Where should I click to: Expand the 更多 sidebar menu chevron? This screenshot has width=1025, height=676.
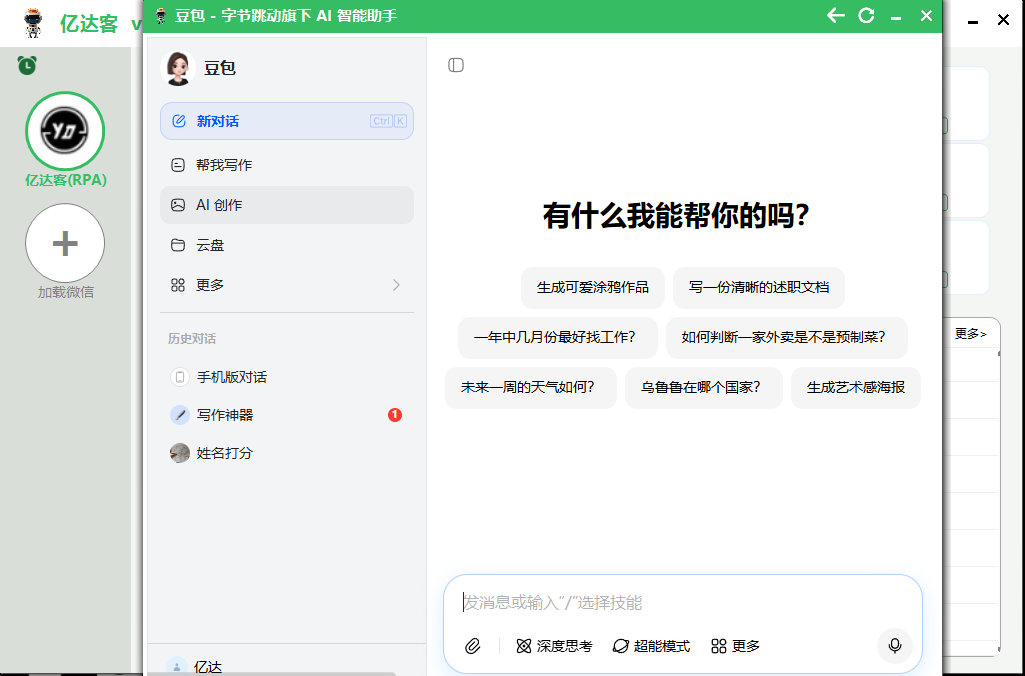(396, 285)
